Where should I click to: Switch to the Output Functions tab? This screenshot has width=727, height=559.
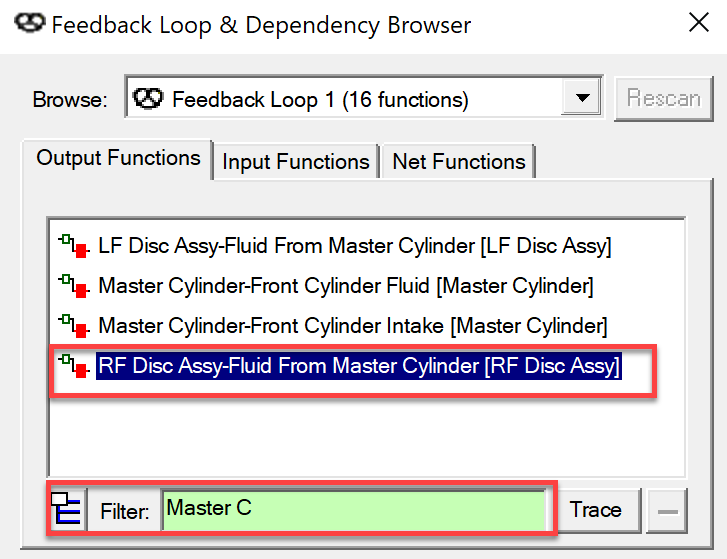[x=118, y=158]
